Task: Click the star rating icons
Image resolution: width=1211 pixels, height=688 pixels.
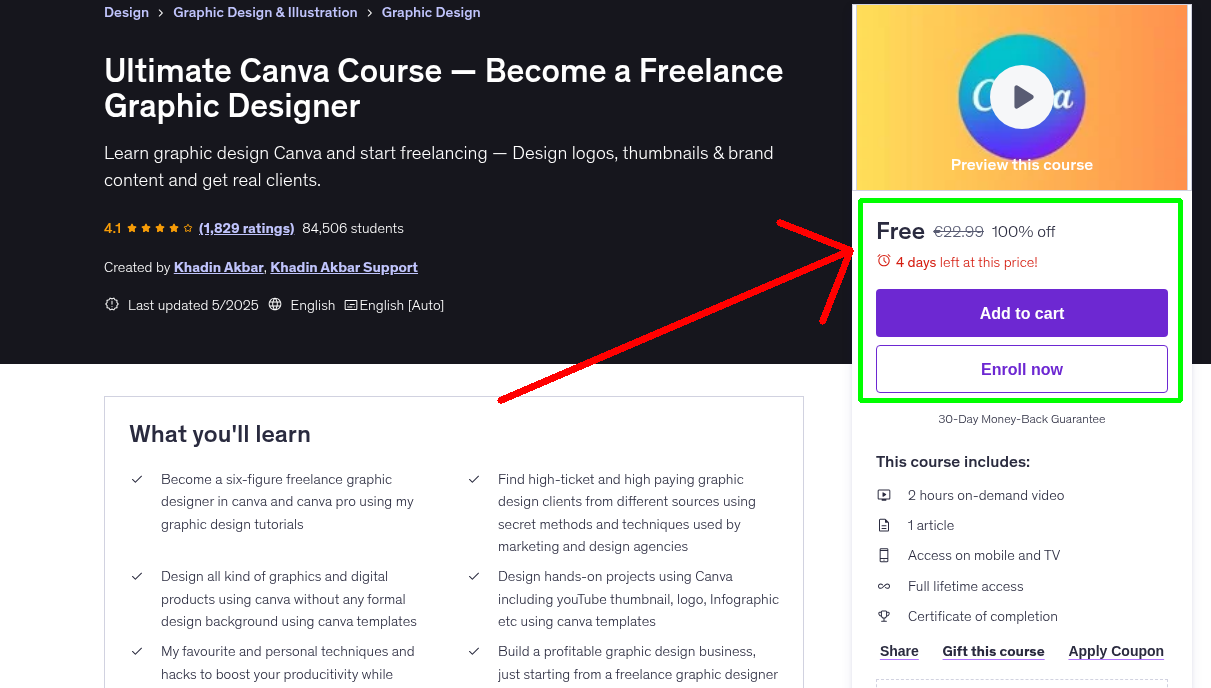Action: click(159, 228)
